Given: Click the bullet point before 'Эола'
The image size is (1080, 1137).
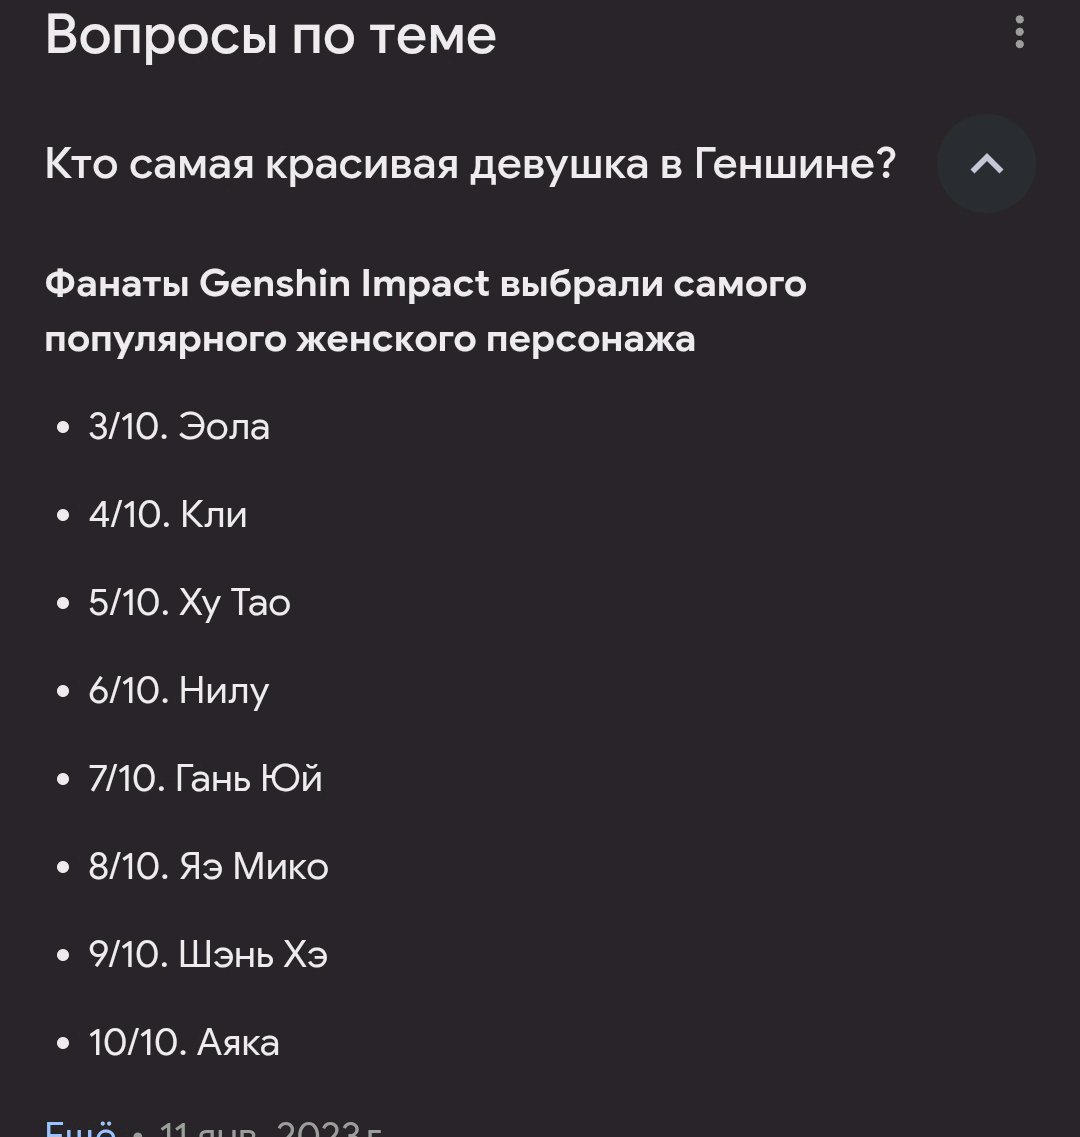Looking at the screenshot, I should (63, 427).
